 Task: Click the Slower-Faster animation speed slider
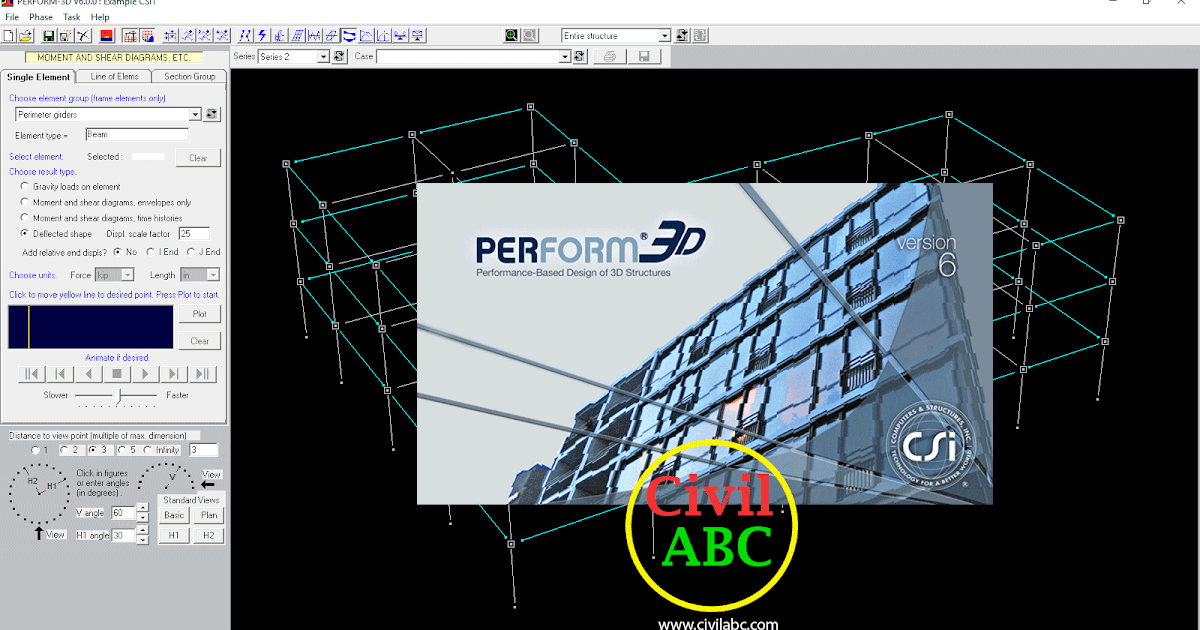click(x=117, y=396)
